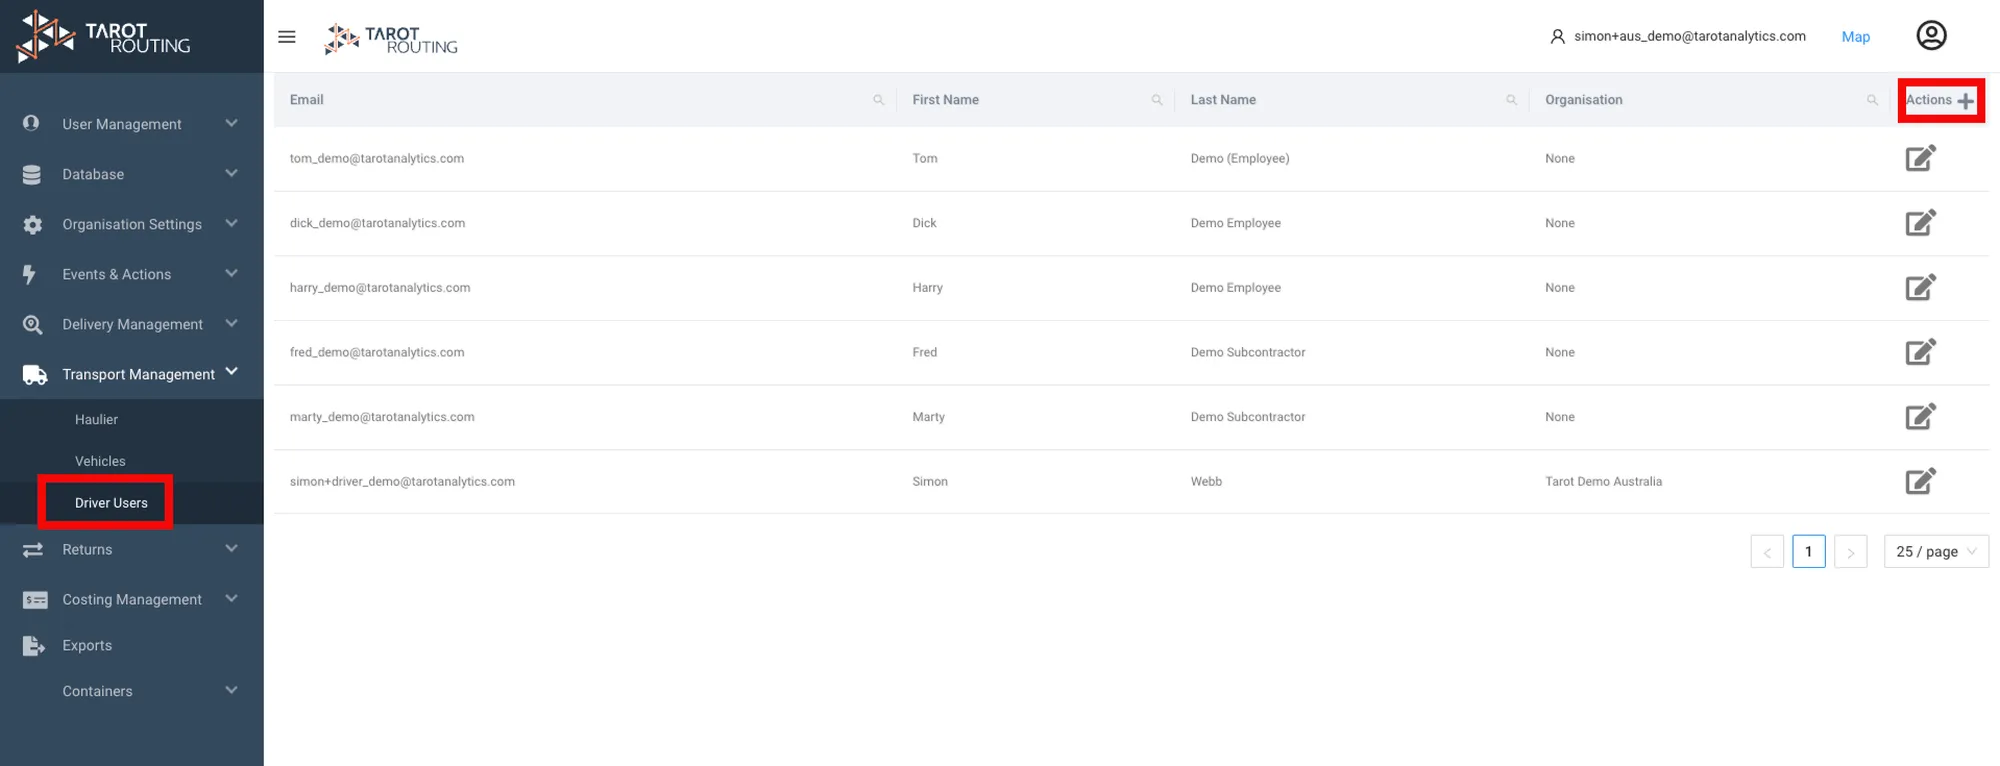Click the previous page arrow
The height and width of the screenshot is (766, 2000).
[1767, 552]
